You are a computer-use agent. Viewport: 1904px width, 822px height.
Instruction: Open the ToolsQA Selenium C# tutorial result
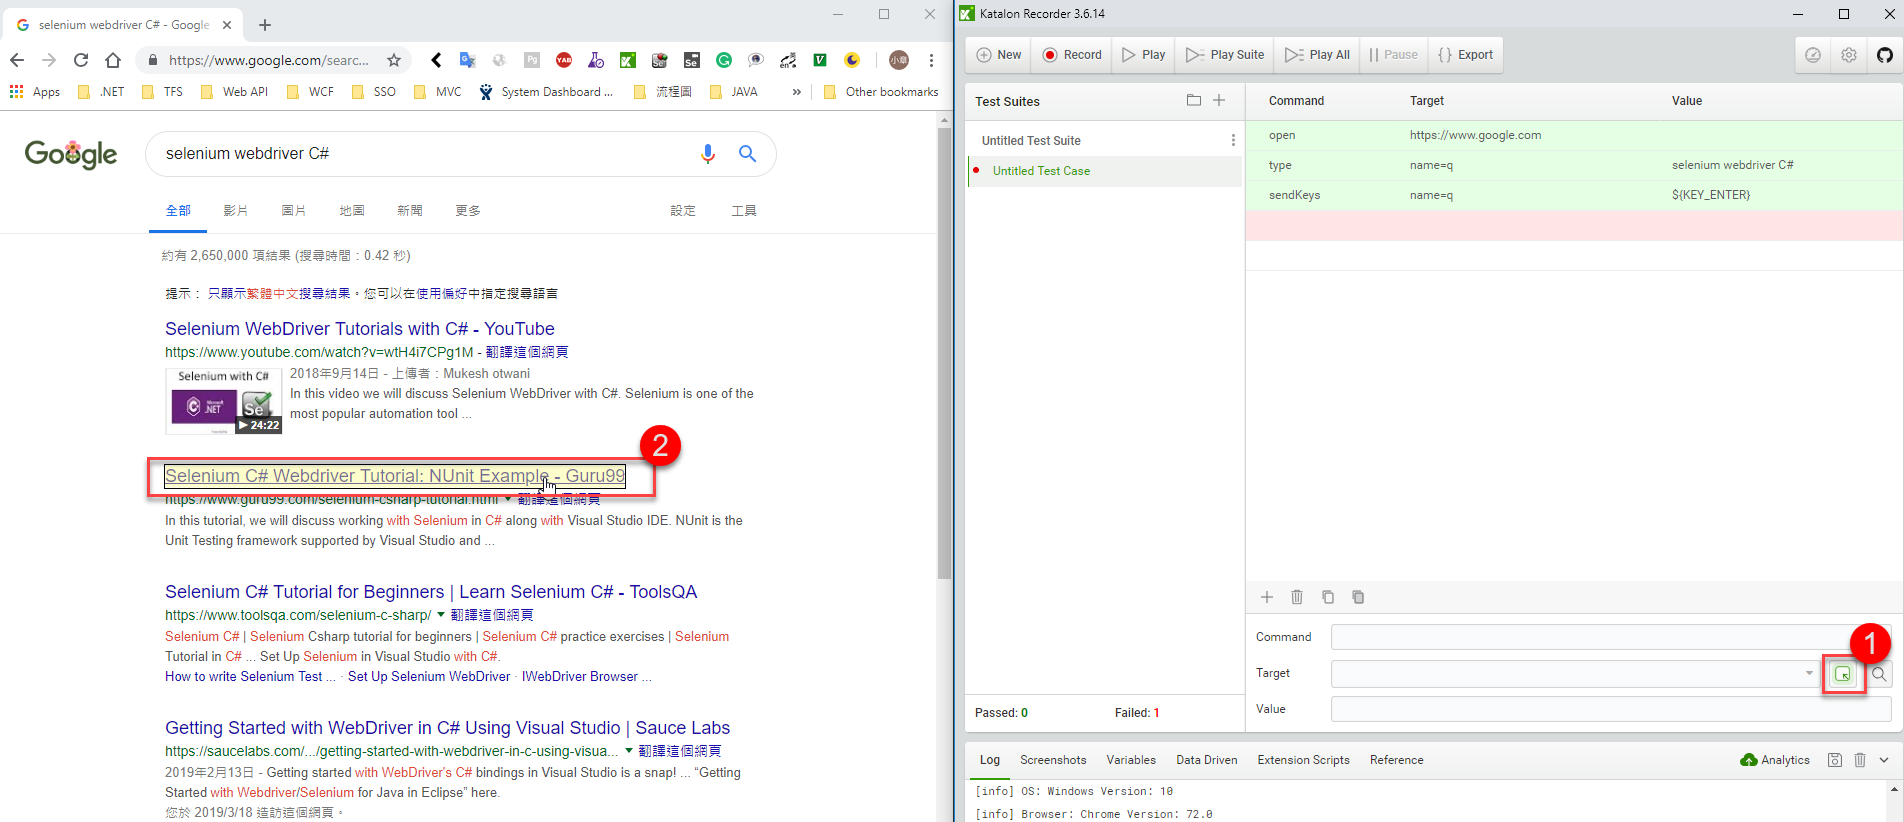tap(431, 592)
